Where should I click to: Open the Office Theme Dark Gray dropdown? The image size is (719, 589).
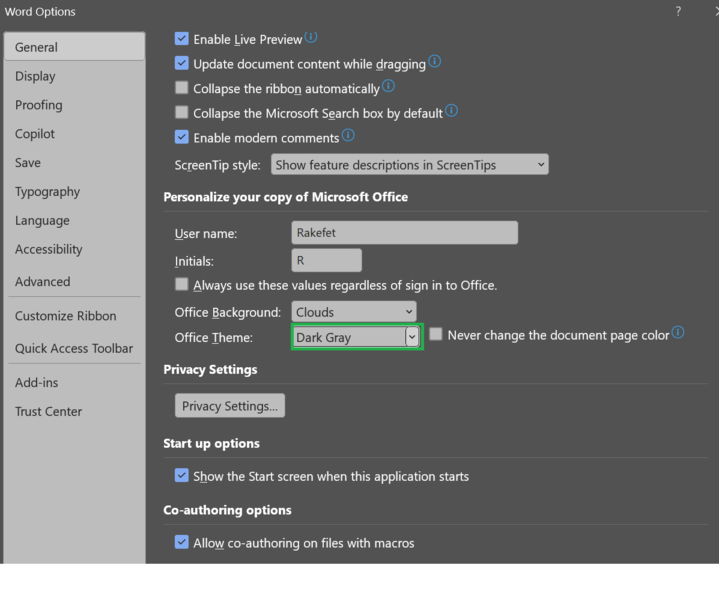pyautogui.click(x=411, y=338)
